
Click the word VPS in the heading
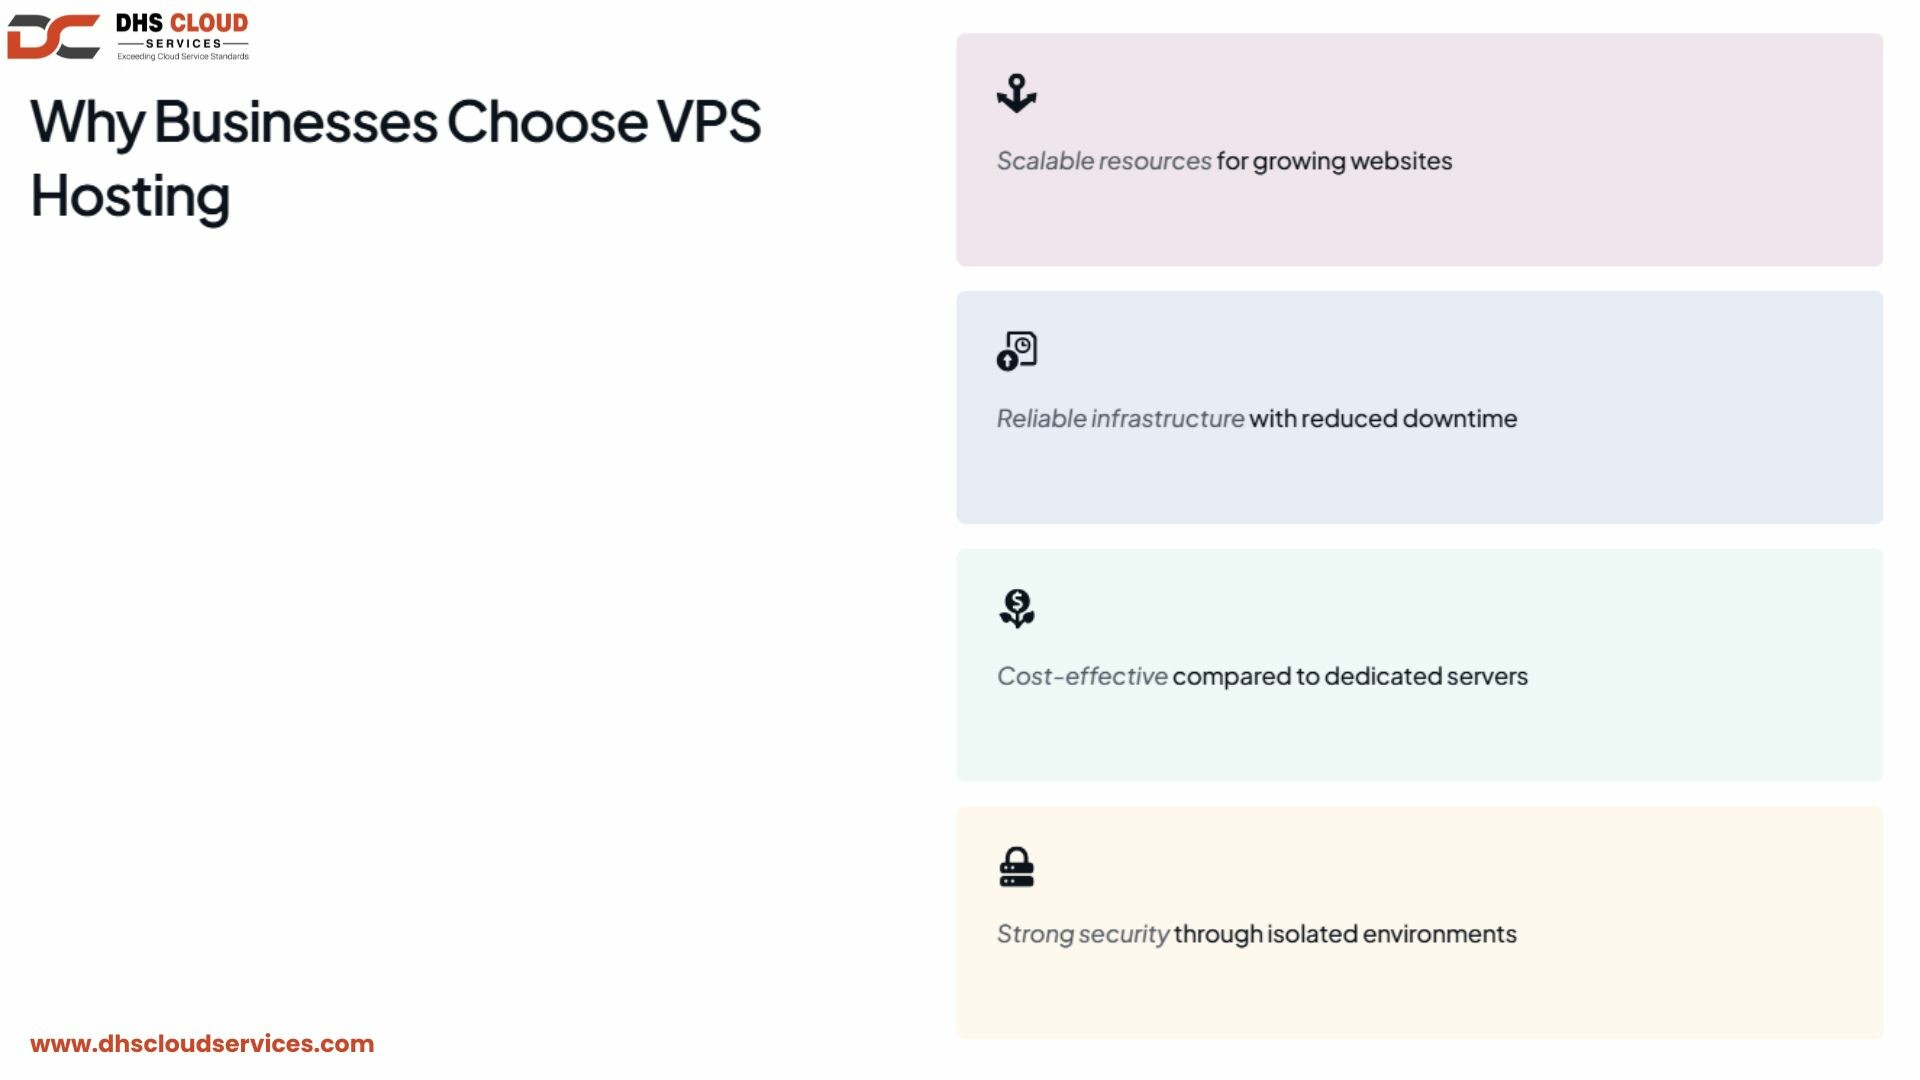coord(709,122)
